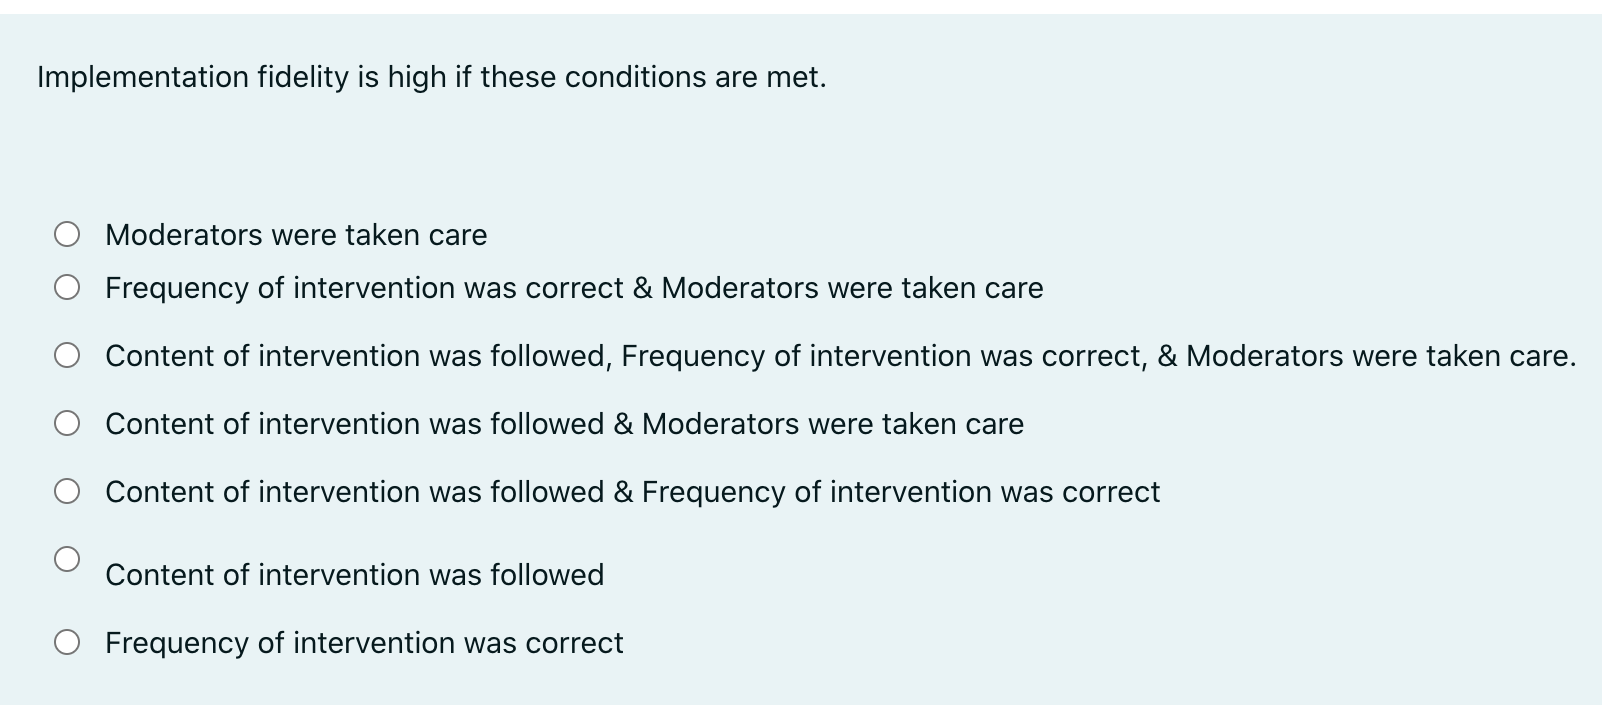Pick 'Content of intervention was followed & Frequency was correct'
The image size is (1602, 712).
point(68,490)
